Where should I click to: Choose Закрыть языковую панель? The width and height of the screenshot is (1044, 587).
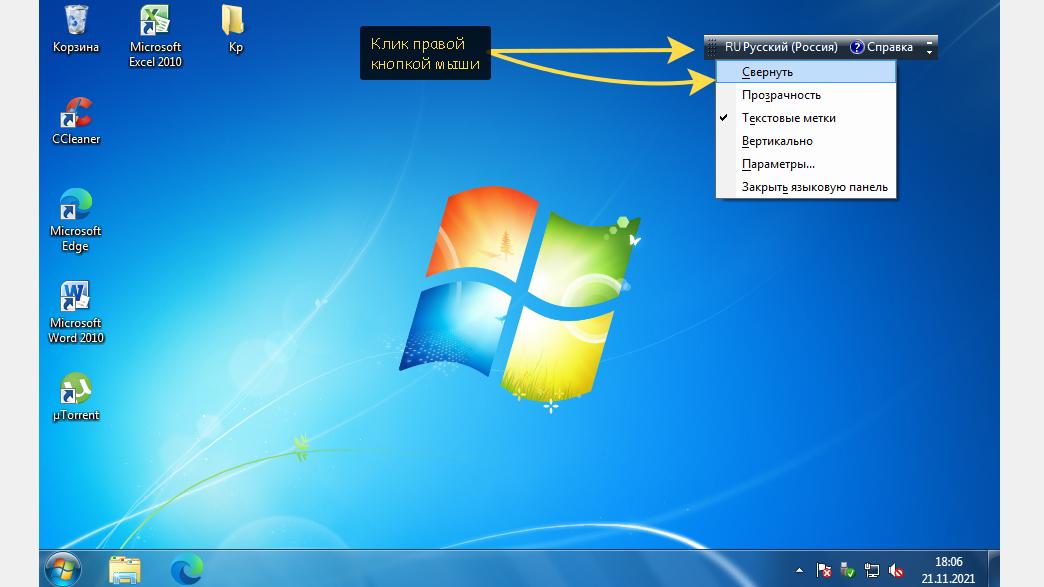[806, 187]
